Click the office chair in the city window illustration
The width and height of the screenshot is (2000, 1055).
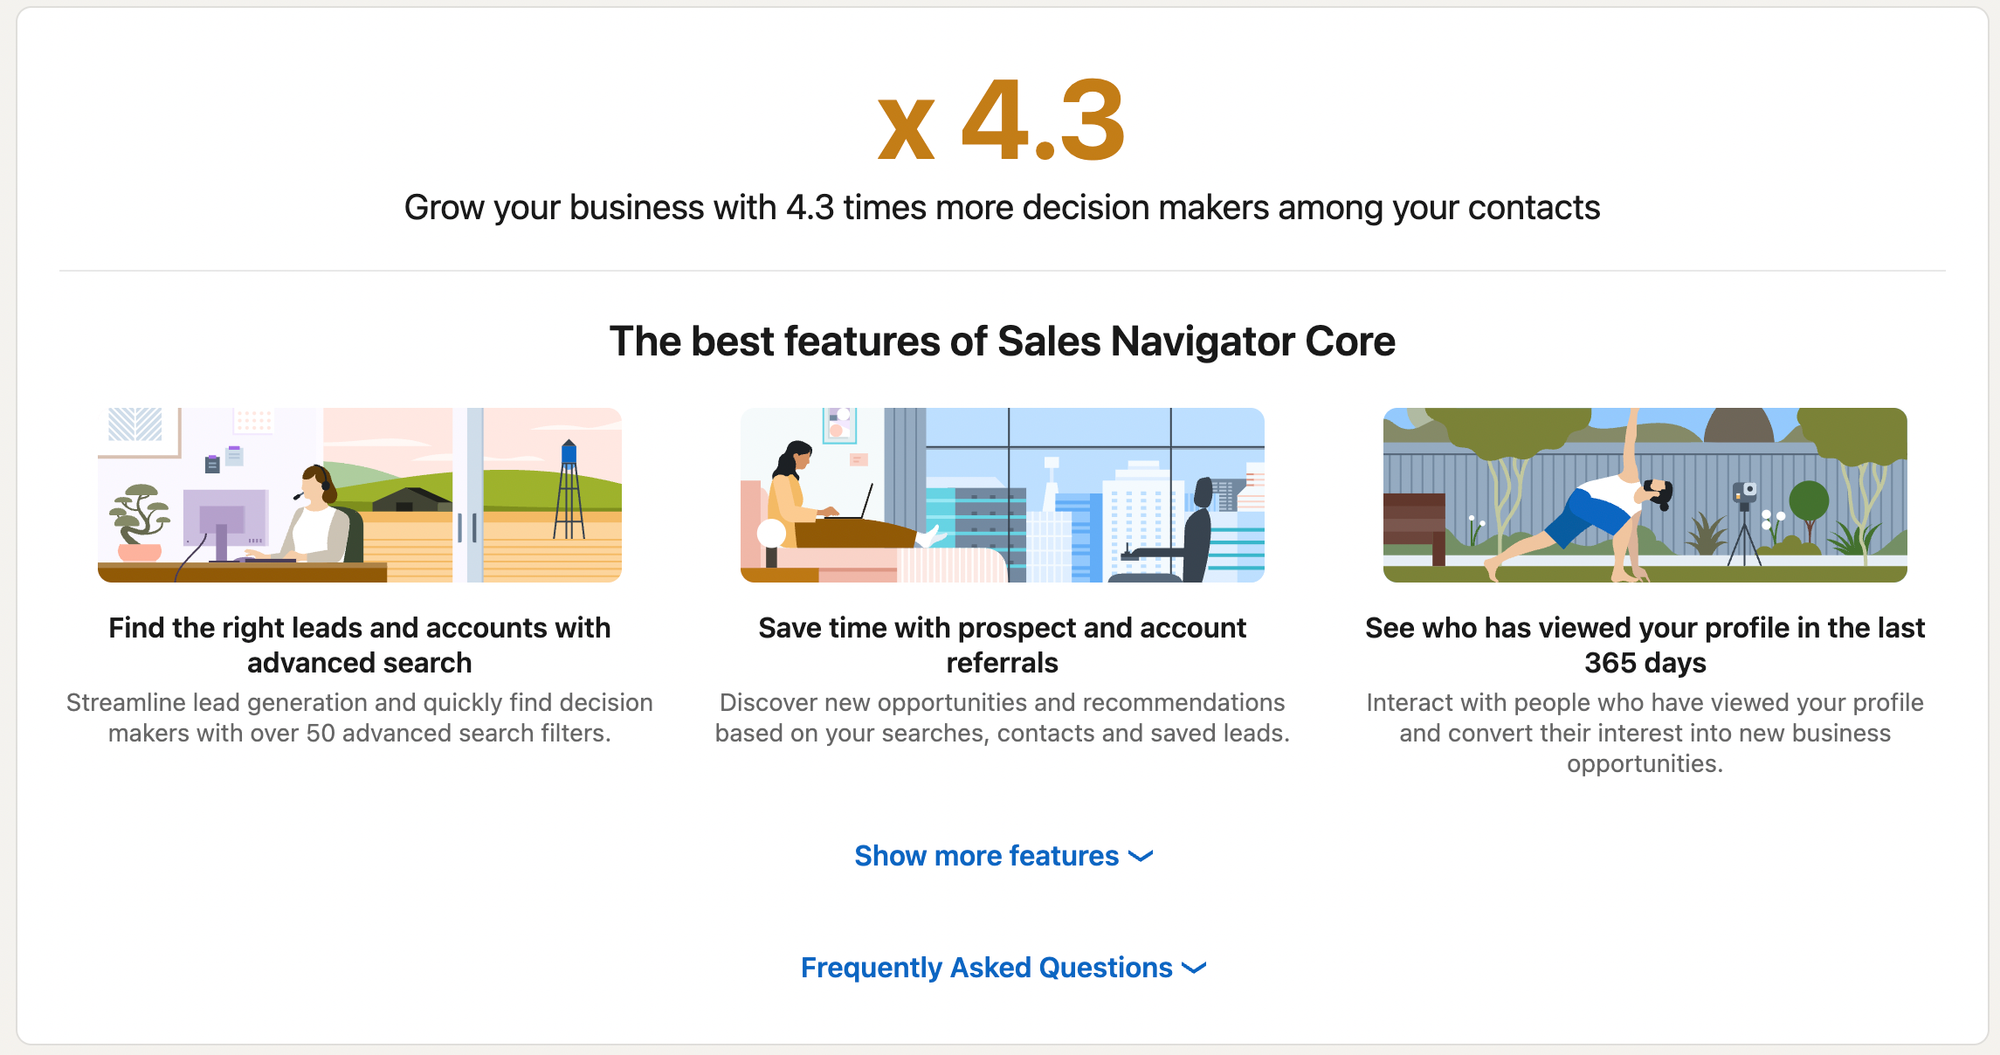[x=1190, y=535]
